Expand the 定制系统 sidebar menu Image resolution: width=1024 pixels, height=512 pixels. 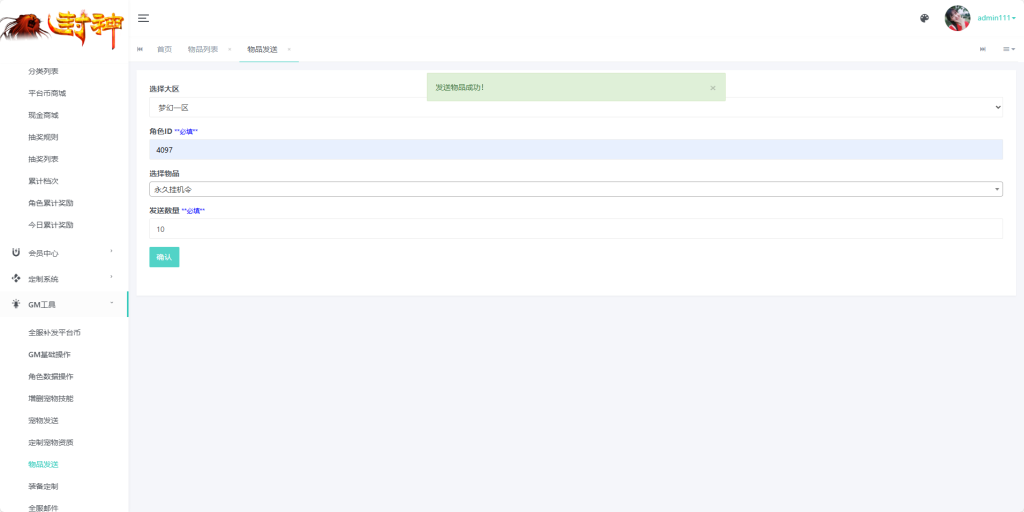(x=63, y=279)
